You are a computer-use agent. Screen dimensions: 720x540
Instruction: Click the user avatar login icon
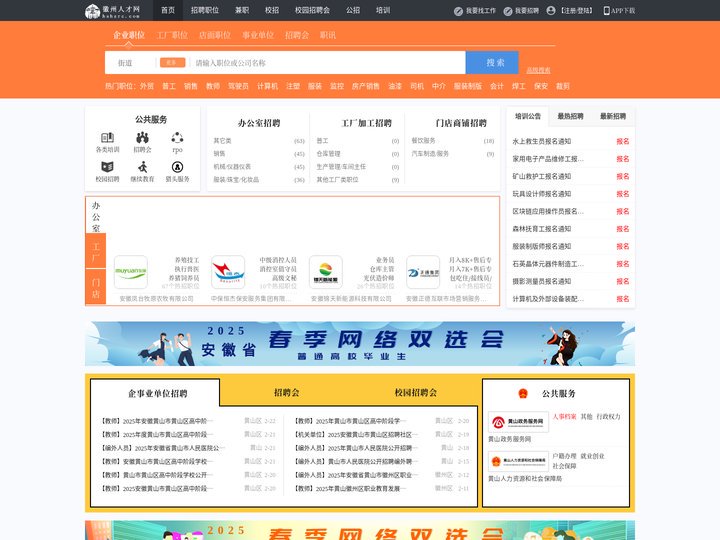551,11
